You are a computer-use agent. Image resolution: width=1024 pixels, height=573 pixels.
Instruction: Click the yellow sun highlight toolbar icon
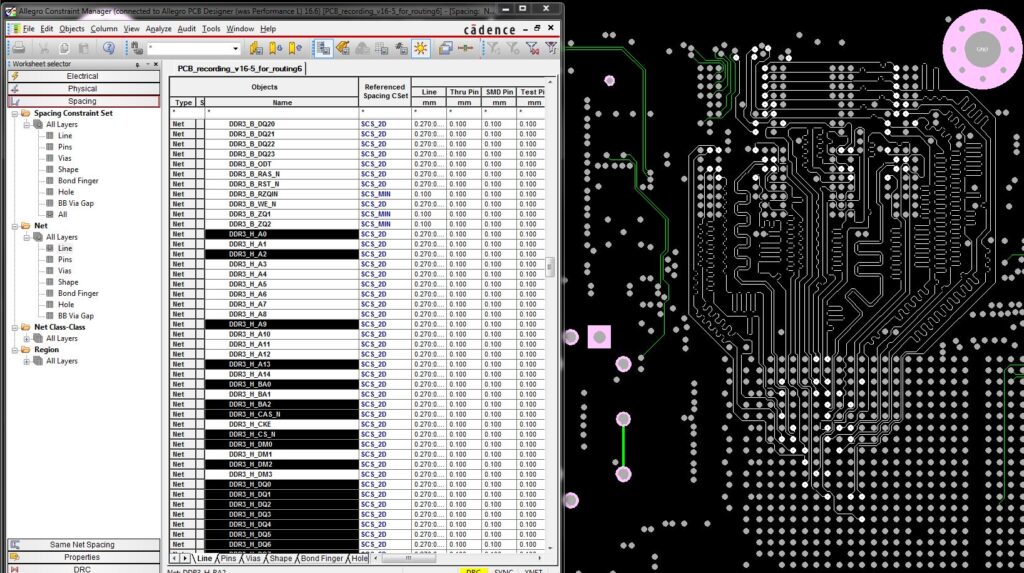421,48
